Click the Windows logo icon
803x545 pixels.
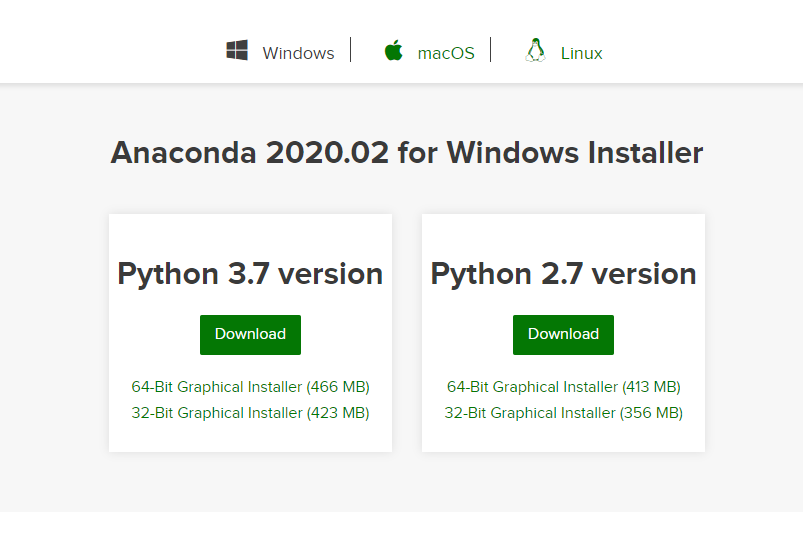pyautogui.click(x=237, y=50)
